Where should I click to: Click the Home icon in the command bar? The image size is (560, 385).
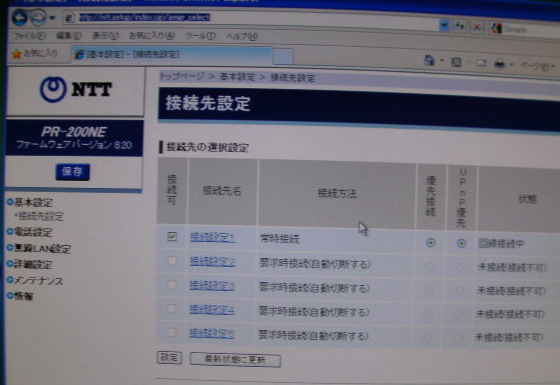coord(429,60)
